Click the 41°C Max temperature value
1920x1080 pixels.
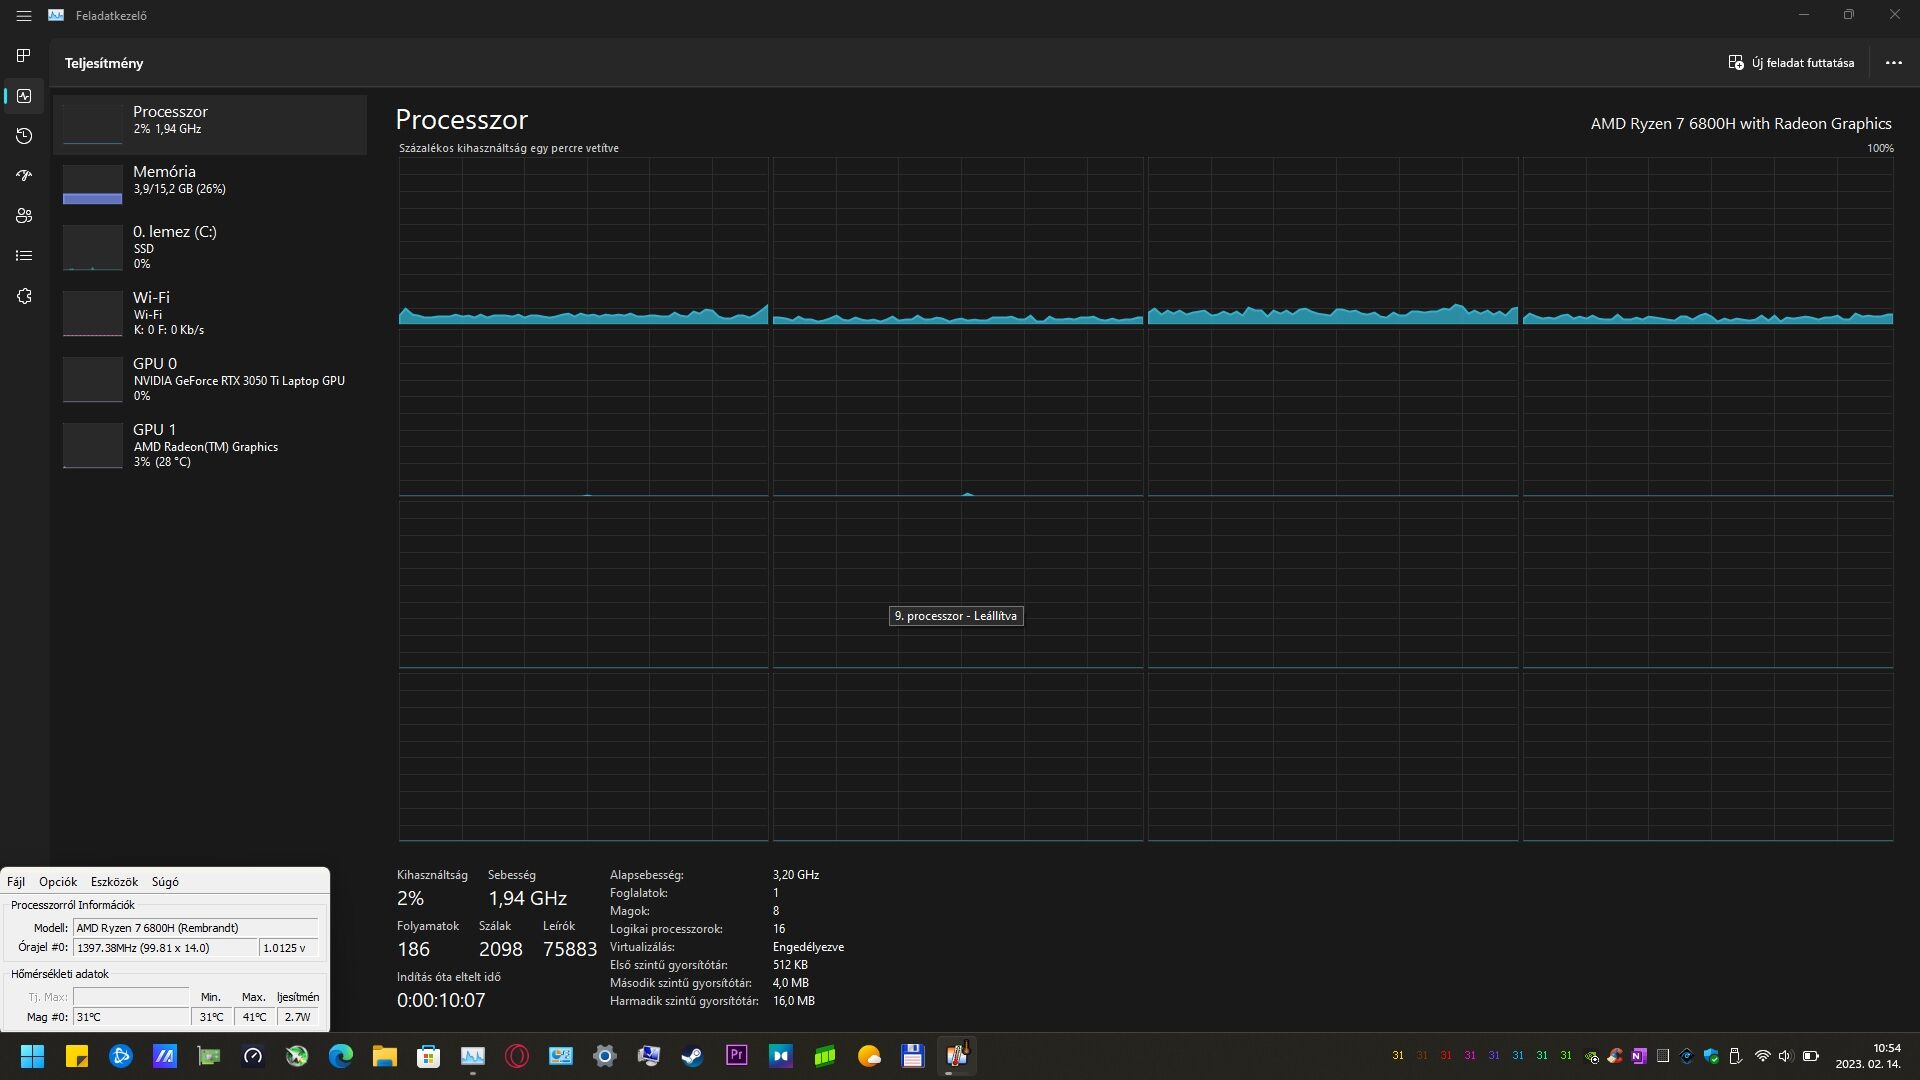point(254,1017)
